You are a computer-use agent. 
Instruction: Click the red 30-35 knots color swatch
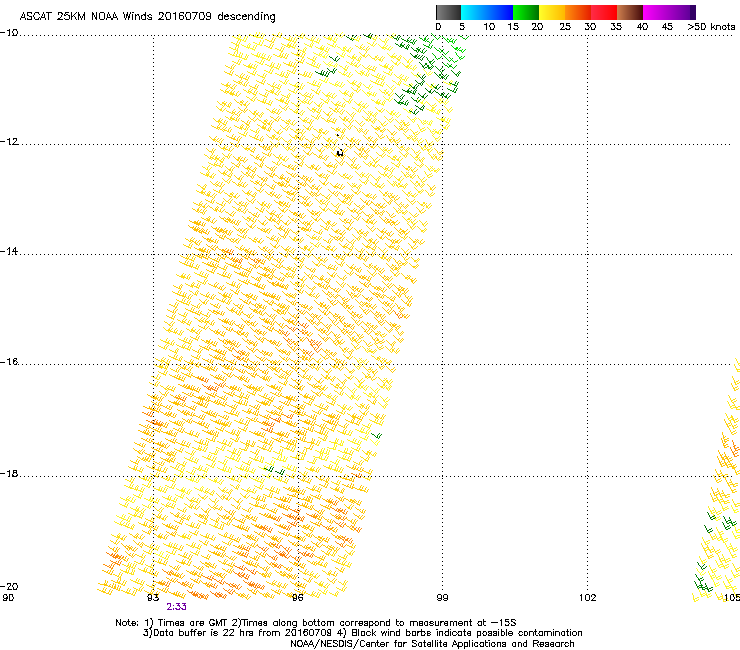pos(604,12)
